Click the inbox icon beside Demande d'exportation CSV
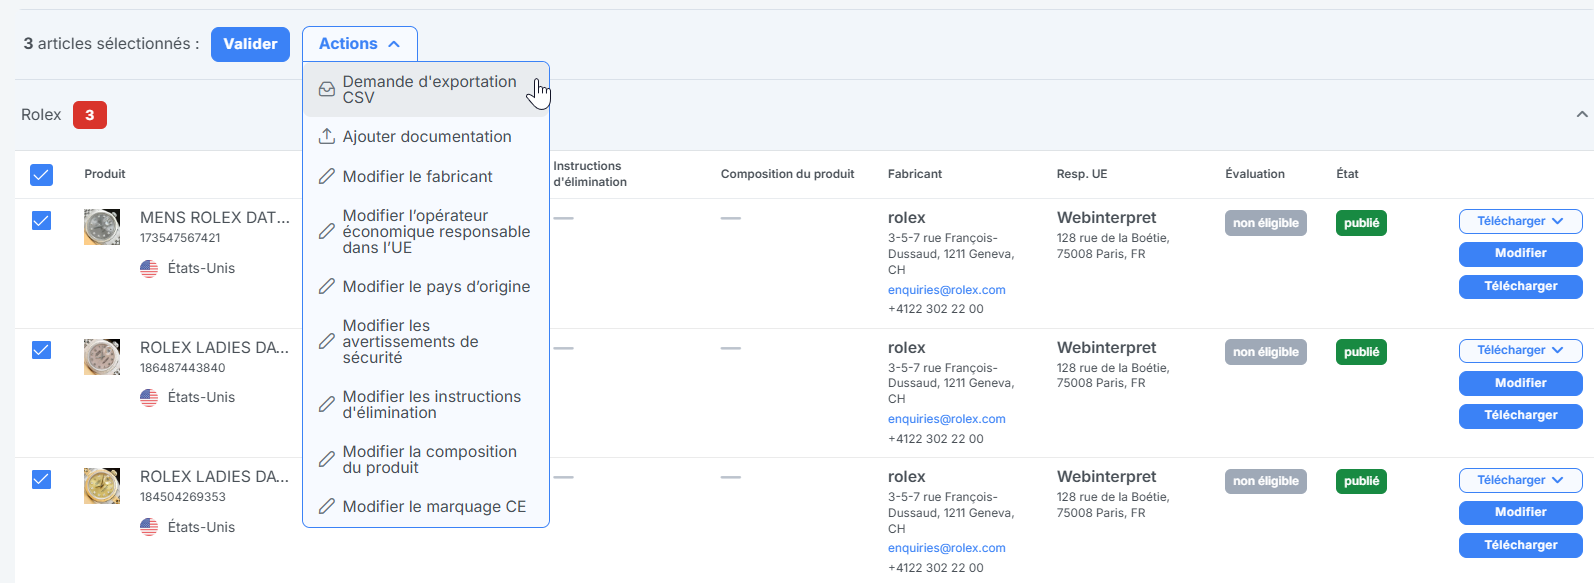 coord(326,90)
